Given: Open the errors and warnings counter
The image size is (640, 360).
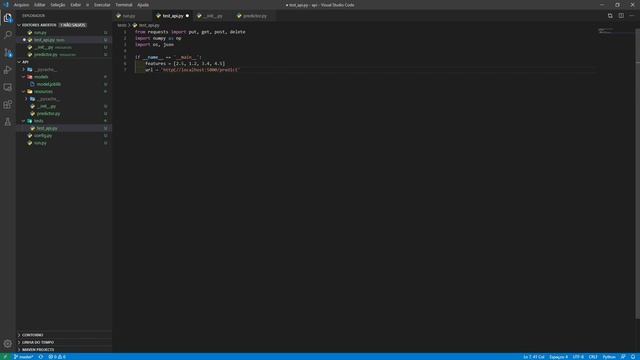Looking at the screenshot, I should 57,357.
